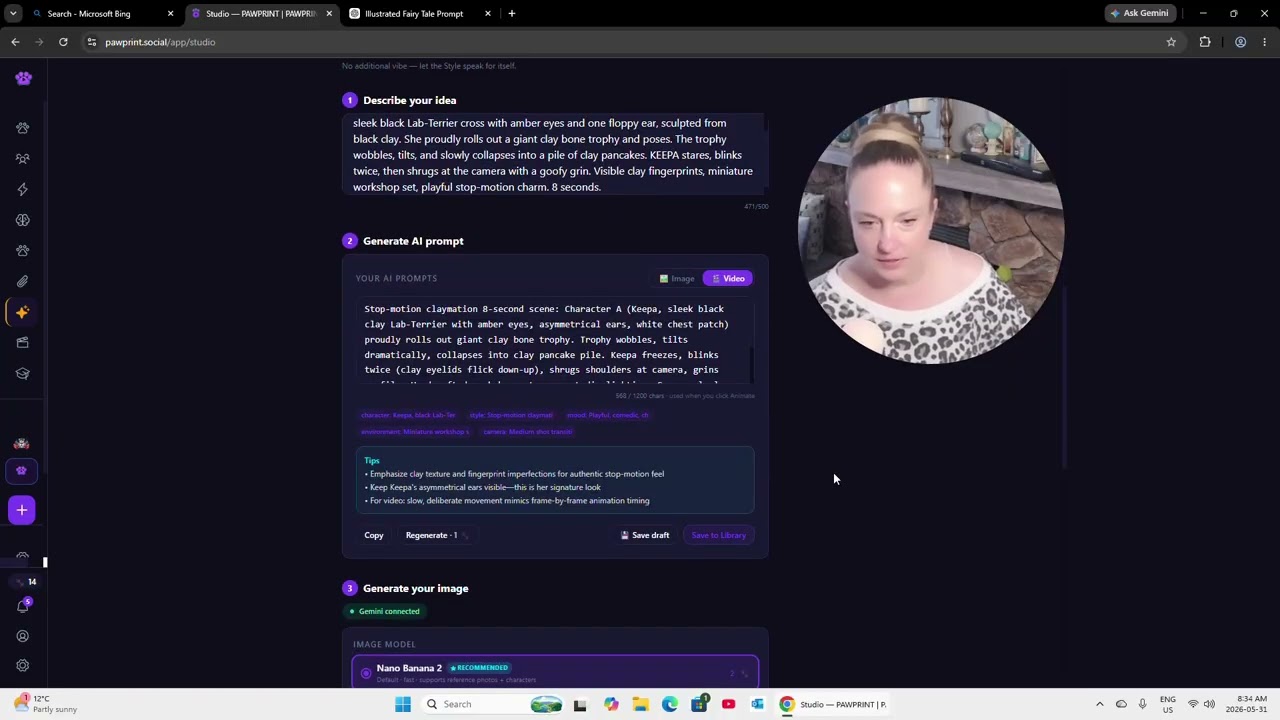Click the browser address bar URL

[x=160, y=42]
